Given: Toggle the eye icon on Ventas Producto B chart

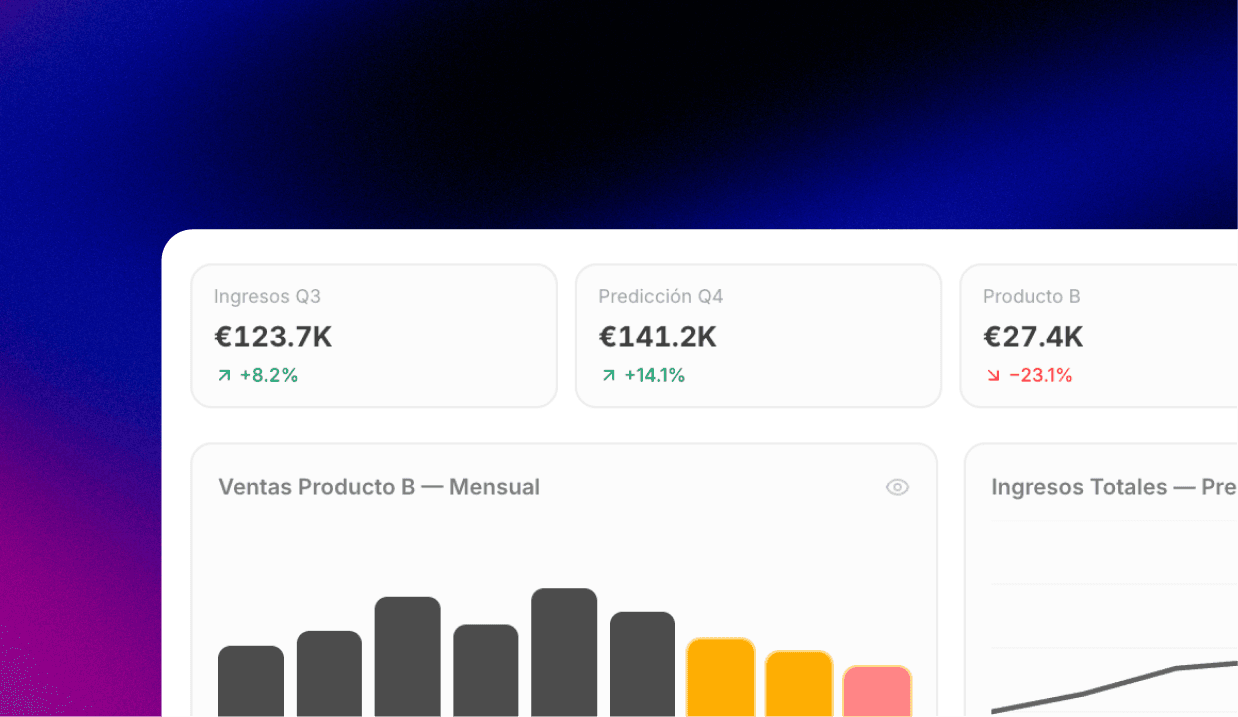Looking at the screenshot, I should coord(897,487).
